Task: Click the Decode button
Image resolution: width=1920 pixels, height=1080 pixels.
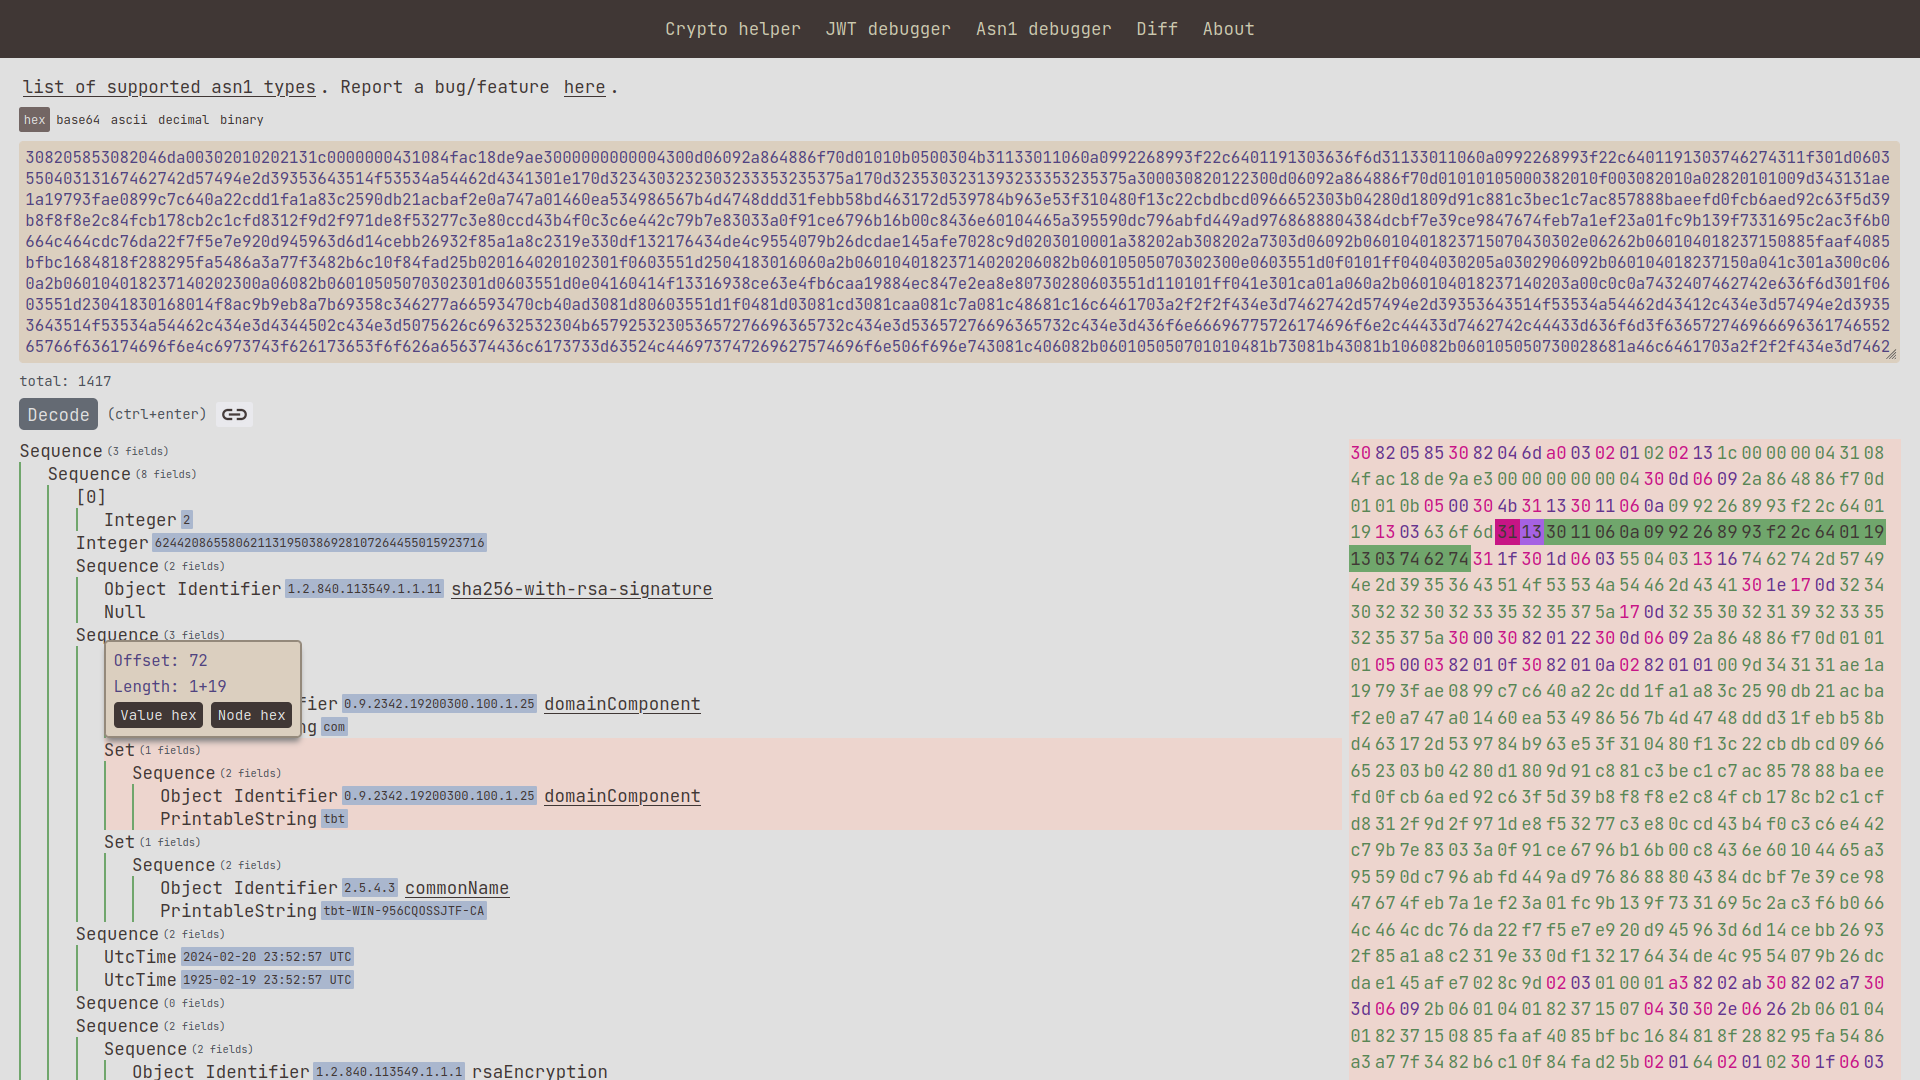Action: pos(58,414)
